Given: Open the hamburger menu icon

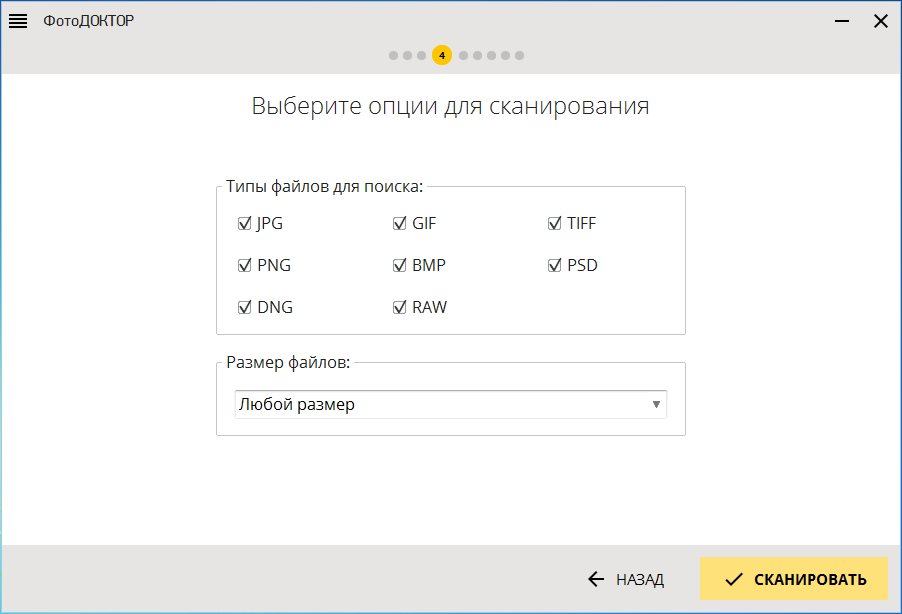Looking at the screenshot, I should pos(18,21).
